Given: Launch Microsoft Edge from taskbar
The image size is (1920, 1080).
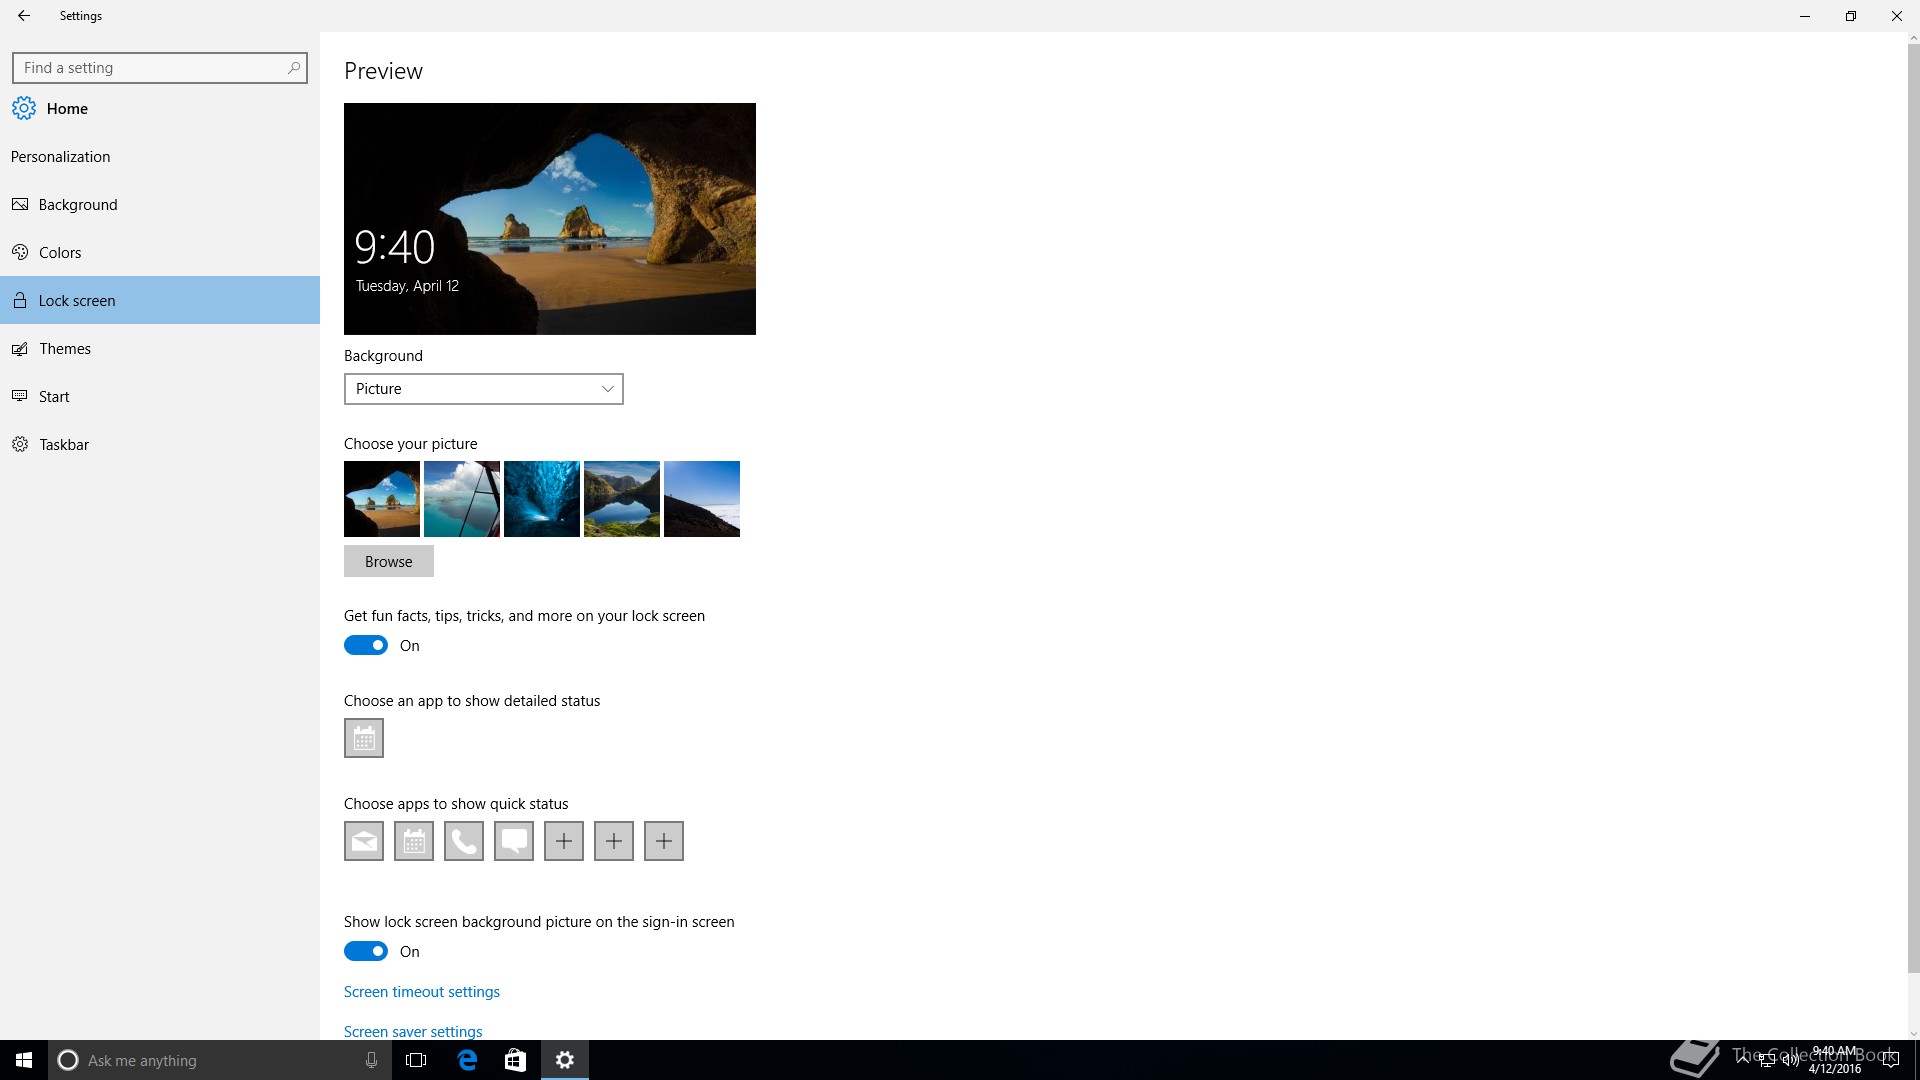Looking at the screenshot, I should [x=467, y=1060].
